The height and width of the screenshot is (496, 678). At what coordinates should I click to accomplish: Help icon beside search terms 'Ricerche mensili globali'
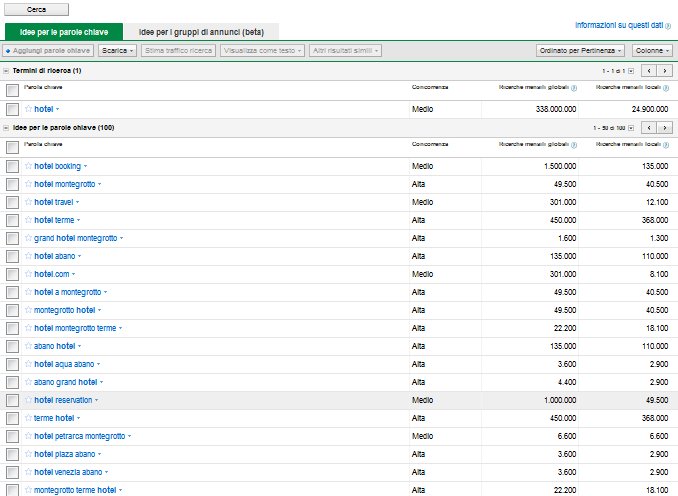574,88
